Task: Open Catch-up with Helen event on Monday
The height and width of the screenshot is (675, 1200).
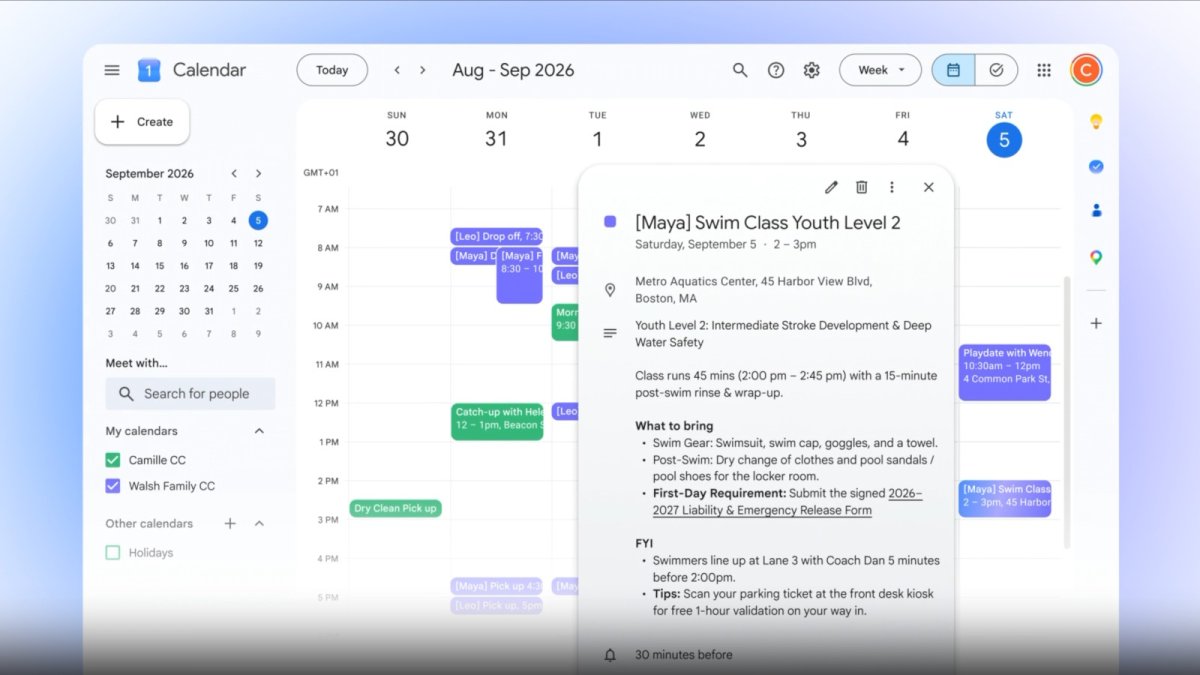Action: pos(497,422)
